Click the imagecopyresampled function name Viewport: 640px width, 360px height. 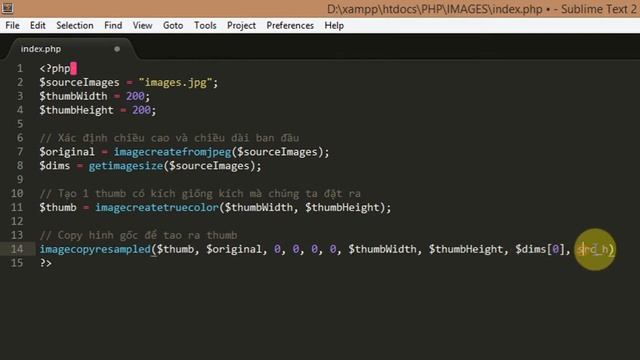pos(95,249)
